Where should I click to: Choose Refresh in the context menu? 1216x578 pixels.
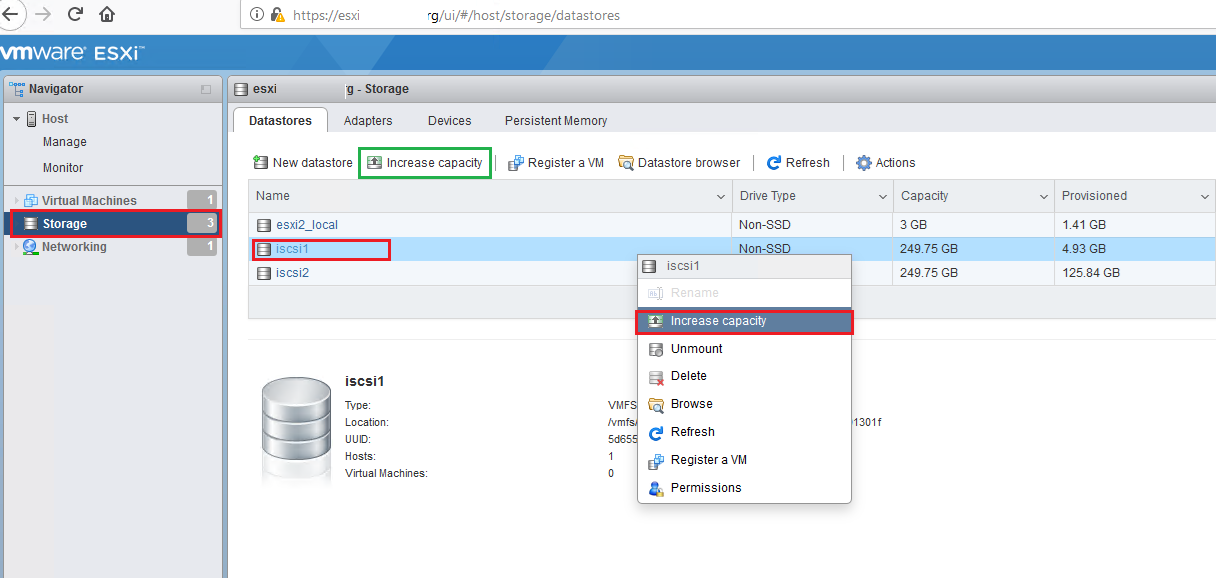[x=744, y=432]
